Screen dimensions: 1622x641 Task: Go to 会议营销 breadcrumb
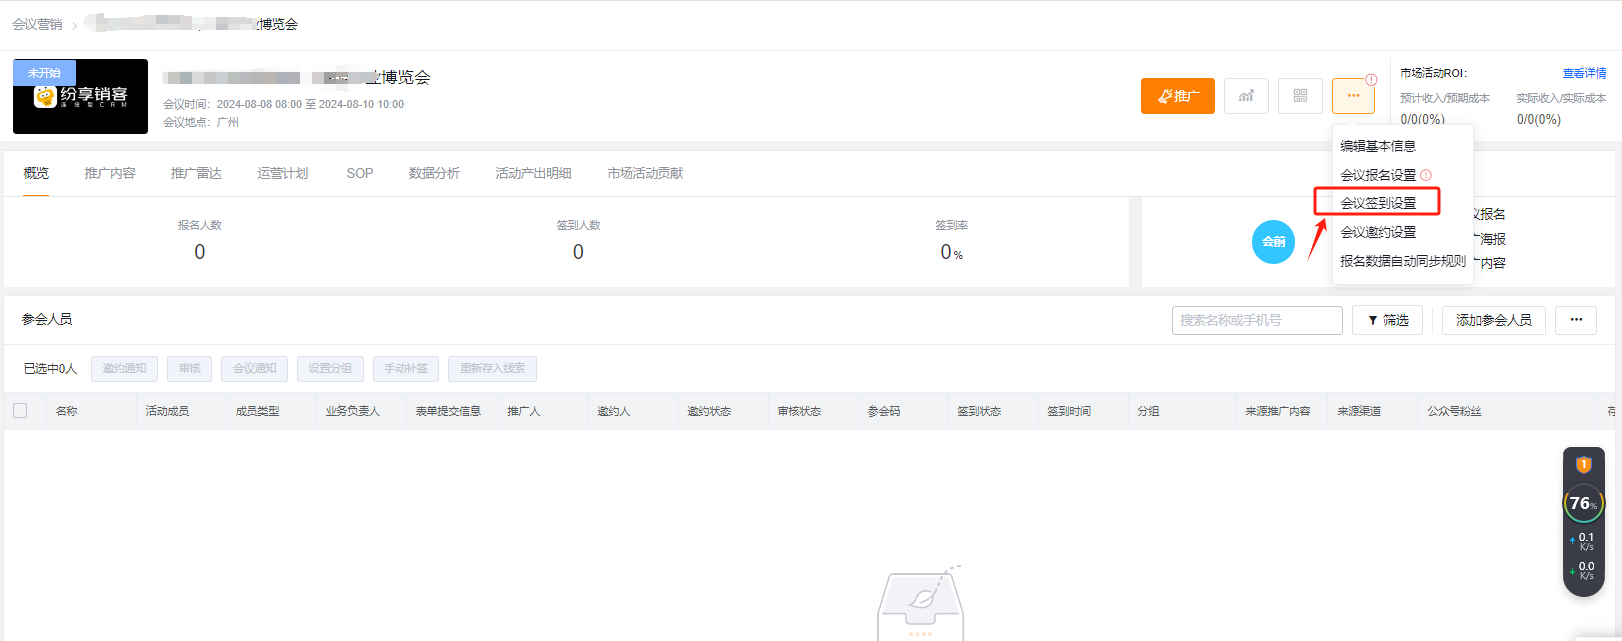tap(37, 24)
